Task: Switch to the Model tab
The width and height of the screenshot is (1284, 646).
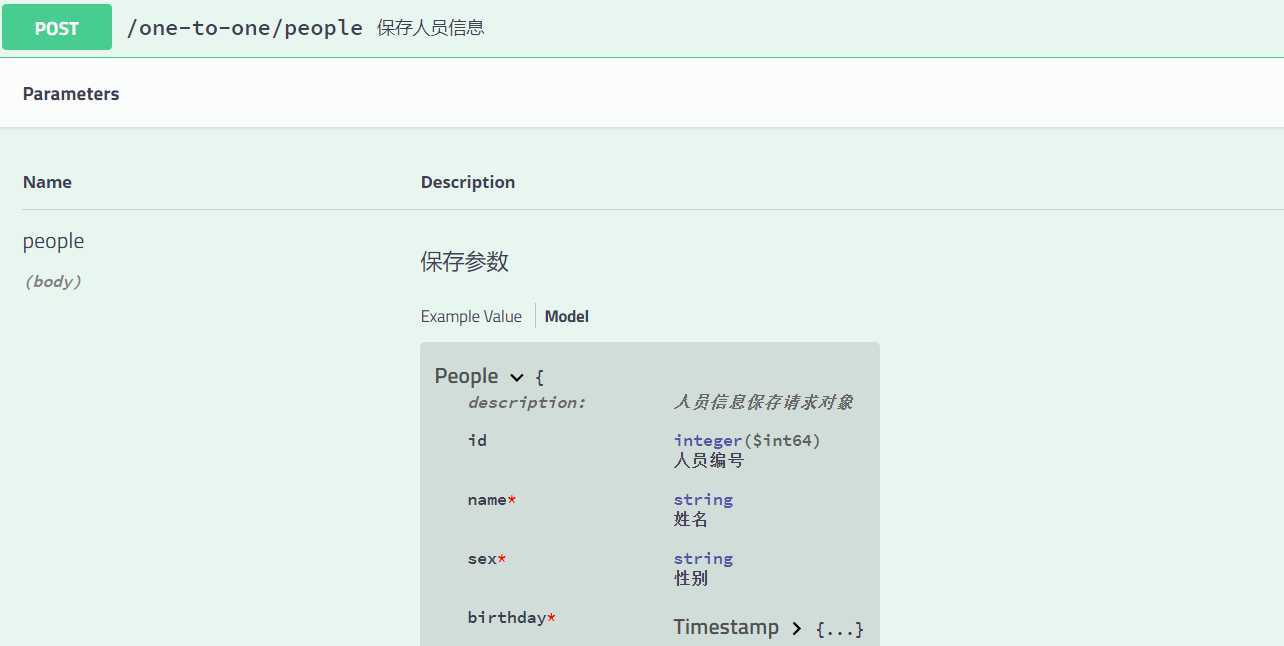Action: (566, 316)
